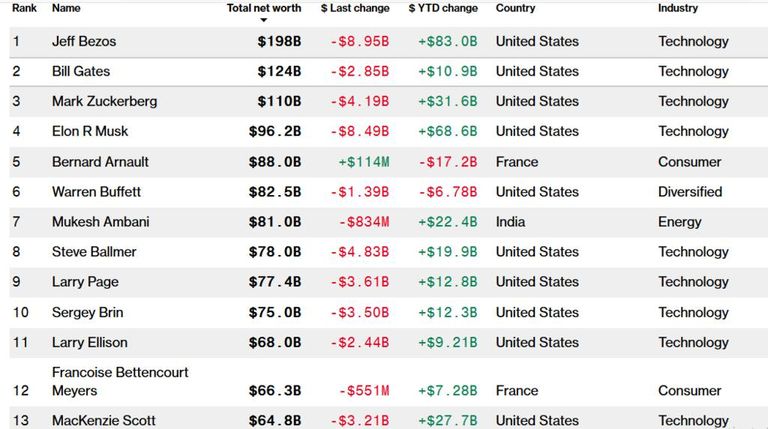Sort by the $ Last change header
The width and height of the screenshot is (768, 429).
pos(355,8)
